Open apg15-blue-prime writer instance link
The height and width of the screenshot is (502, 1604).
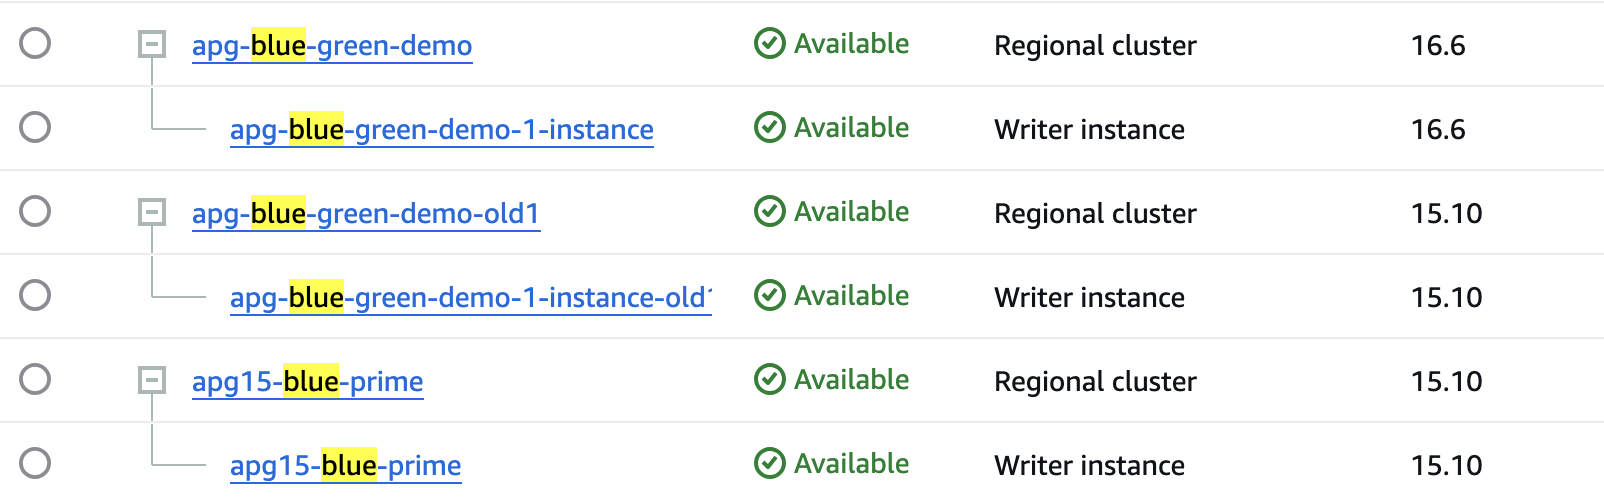pyautogui.click(x=345, y=466)
